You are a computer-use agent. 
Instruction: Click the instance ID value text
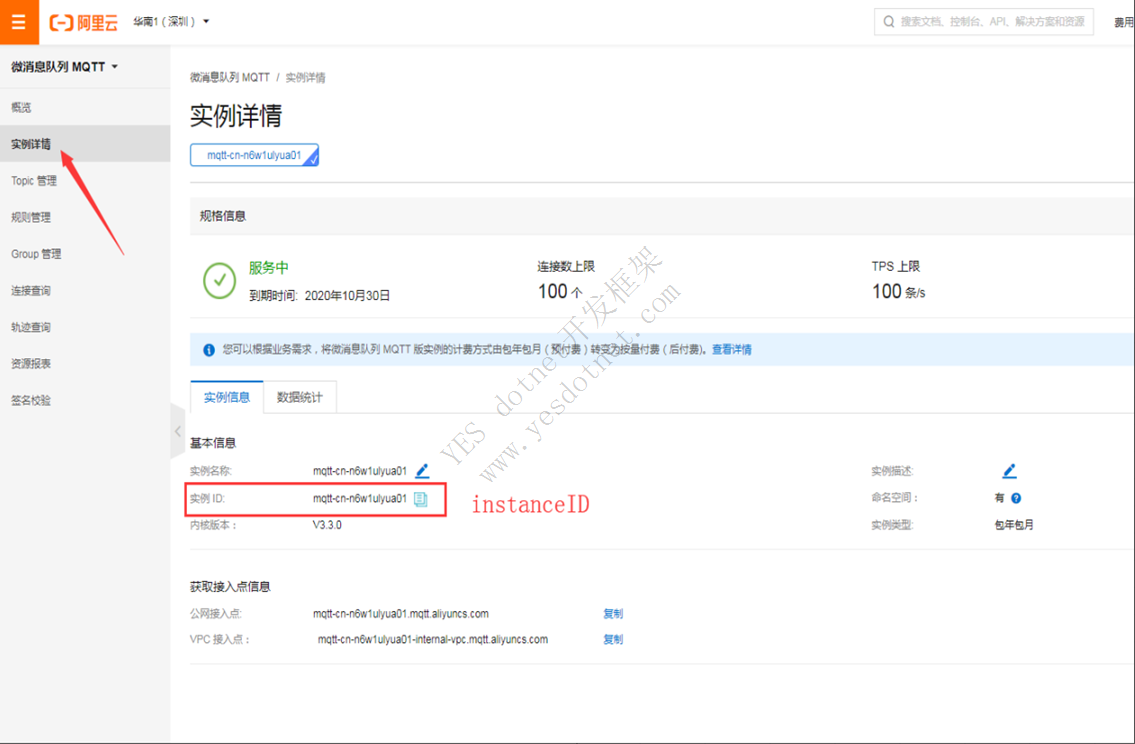pyautogui.click(x=360, y=499)
